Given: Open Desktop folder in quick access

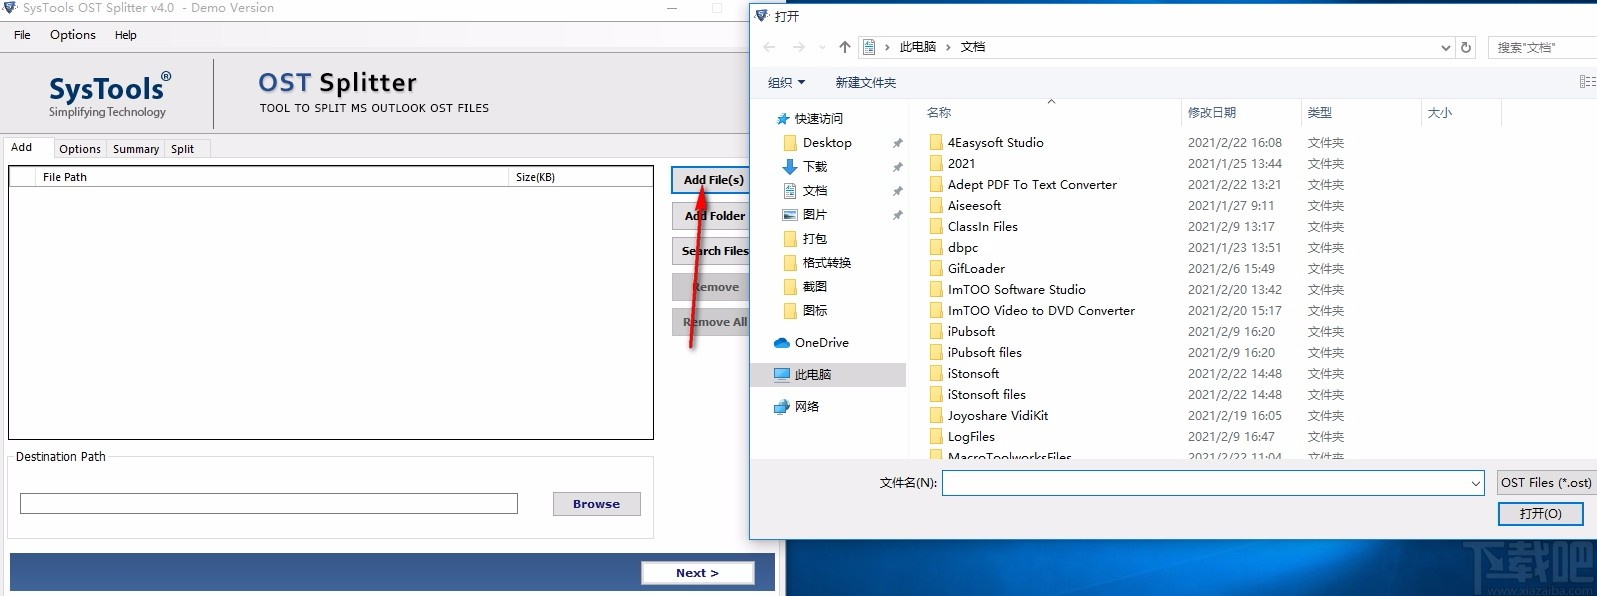Looking at the screenshot, I should (x=827, y=143).
